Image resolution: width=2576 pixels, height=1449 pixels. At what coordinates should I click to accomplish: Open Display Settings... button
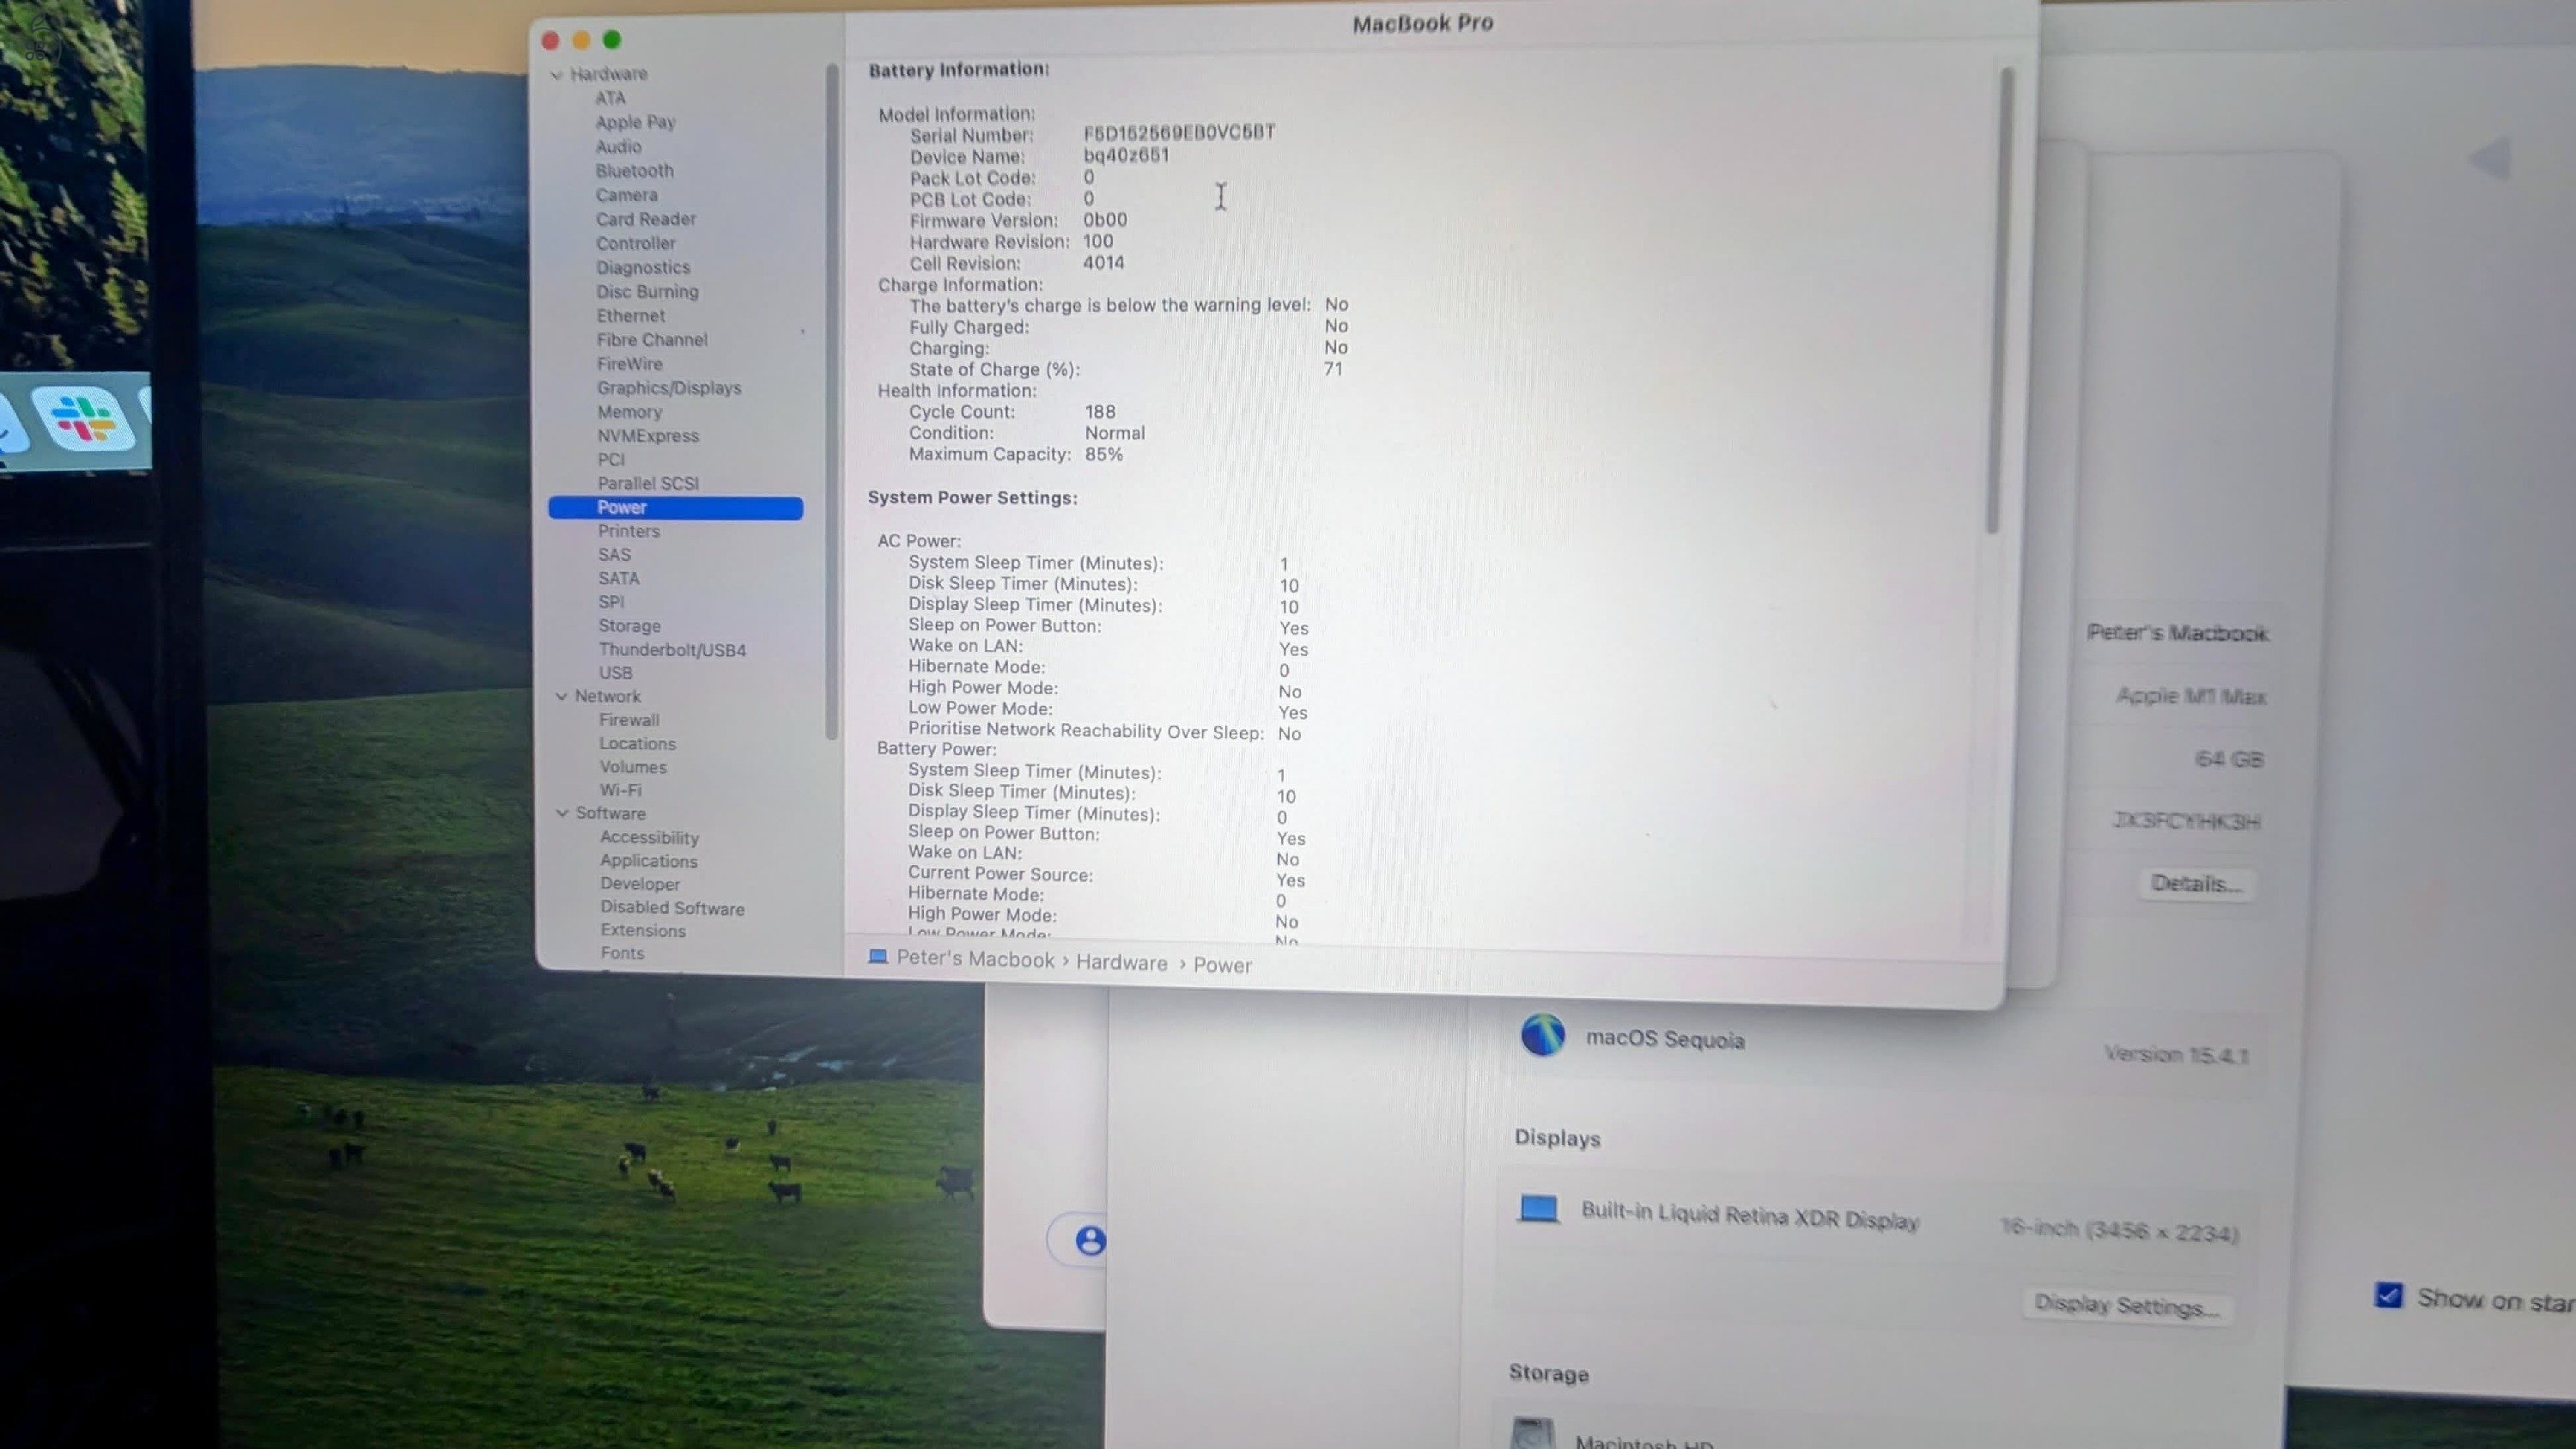click(x=2127, y=1305)
